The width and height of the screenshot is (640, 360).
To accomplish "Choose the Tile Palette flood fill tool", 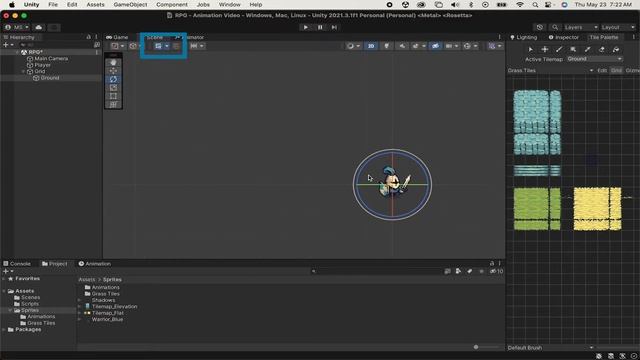I will (616, 49).
